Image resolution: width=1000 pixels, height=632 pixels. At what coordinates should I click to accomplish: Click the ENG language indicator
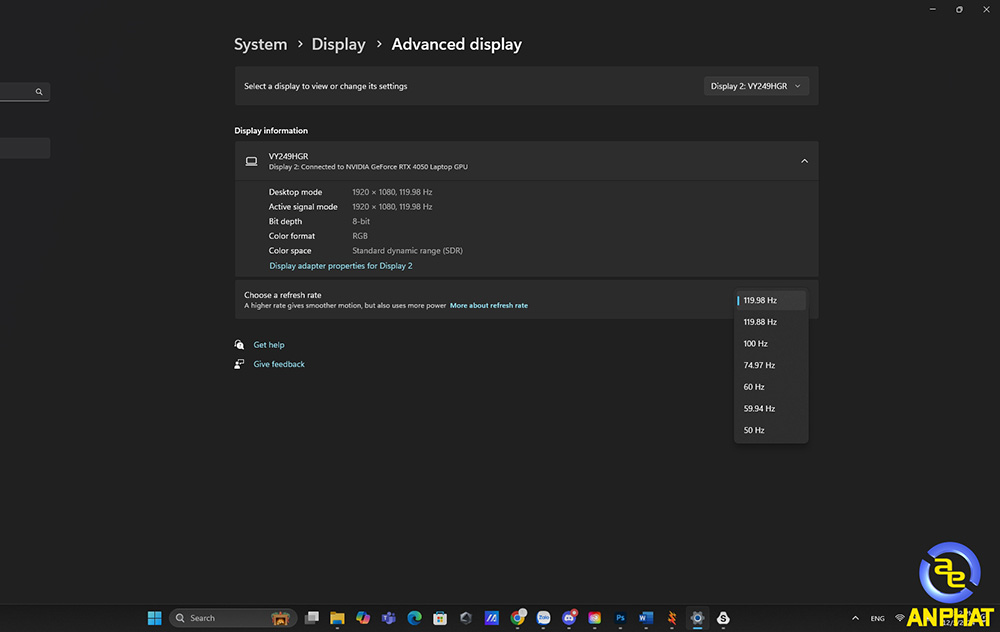click(x=878, y=618)
